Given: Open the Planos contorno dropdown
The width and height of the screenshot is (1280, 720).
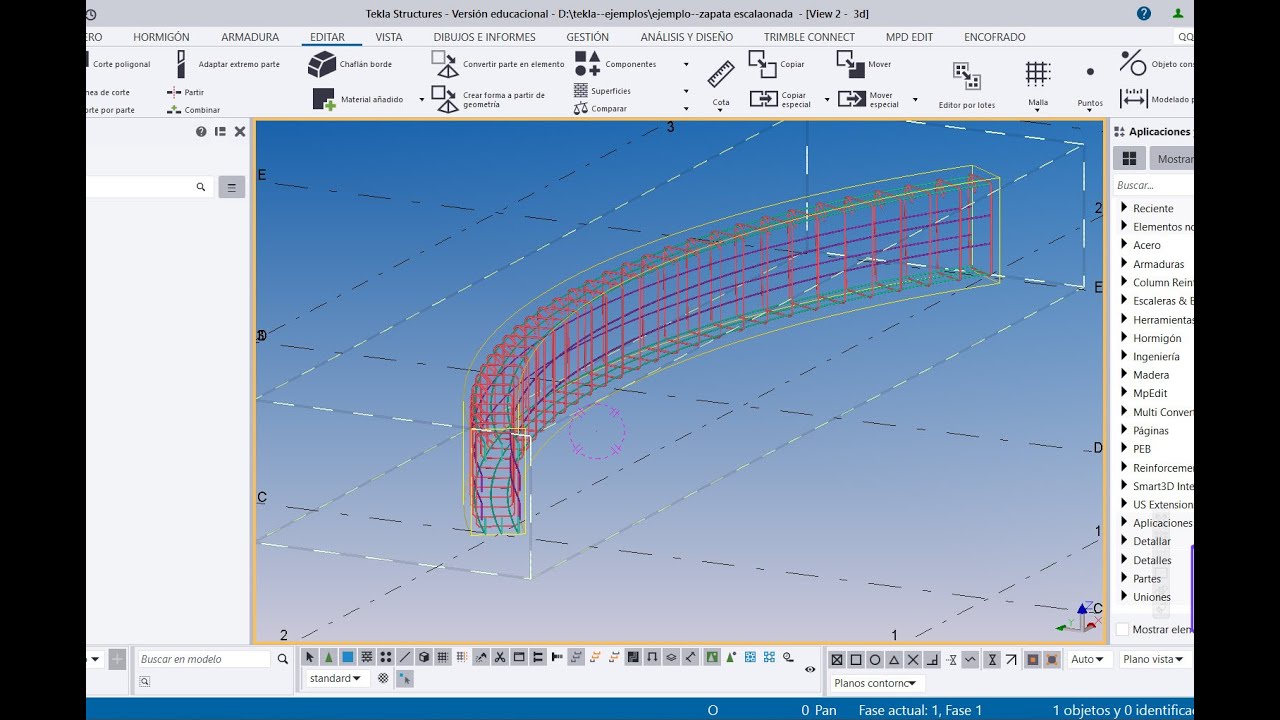Looking at the screenshot, I should [877, 683].
